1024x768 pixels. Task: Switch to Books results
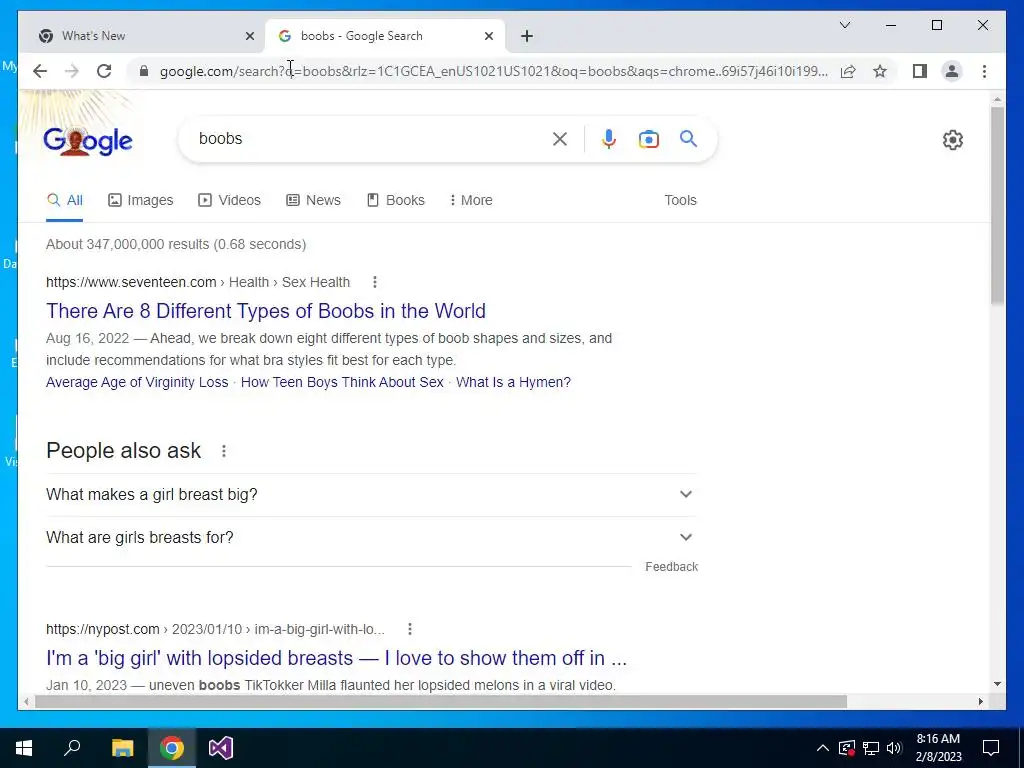tap(396, 200)
